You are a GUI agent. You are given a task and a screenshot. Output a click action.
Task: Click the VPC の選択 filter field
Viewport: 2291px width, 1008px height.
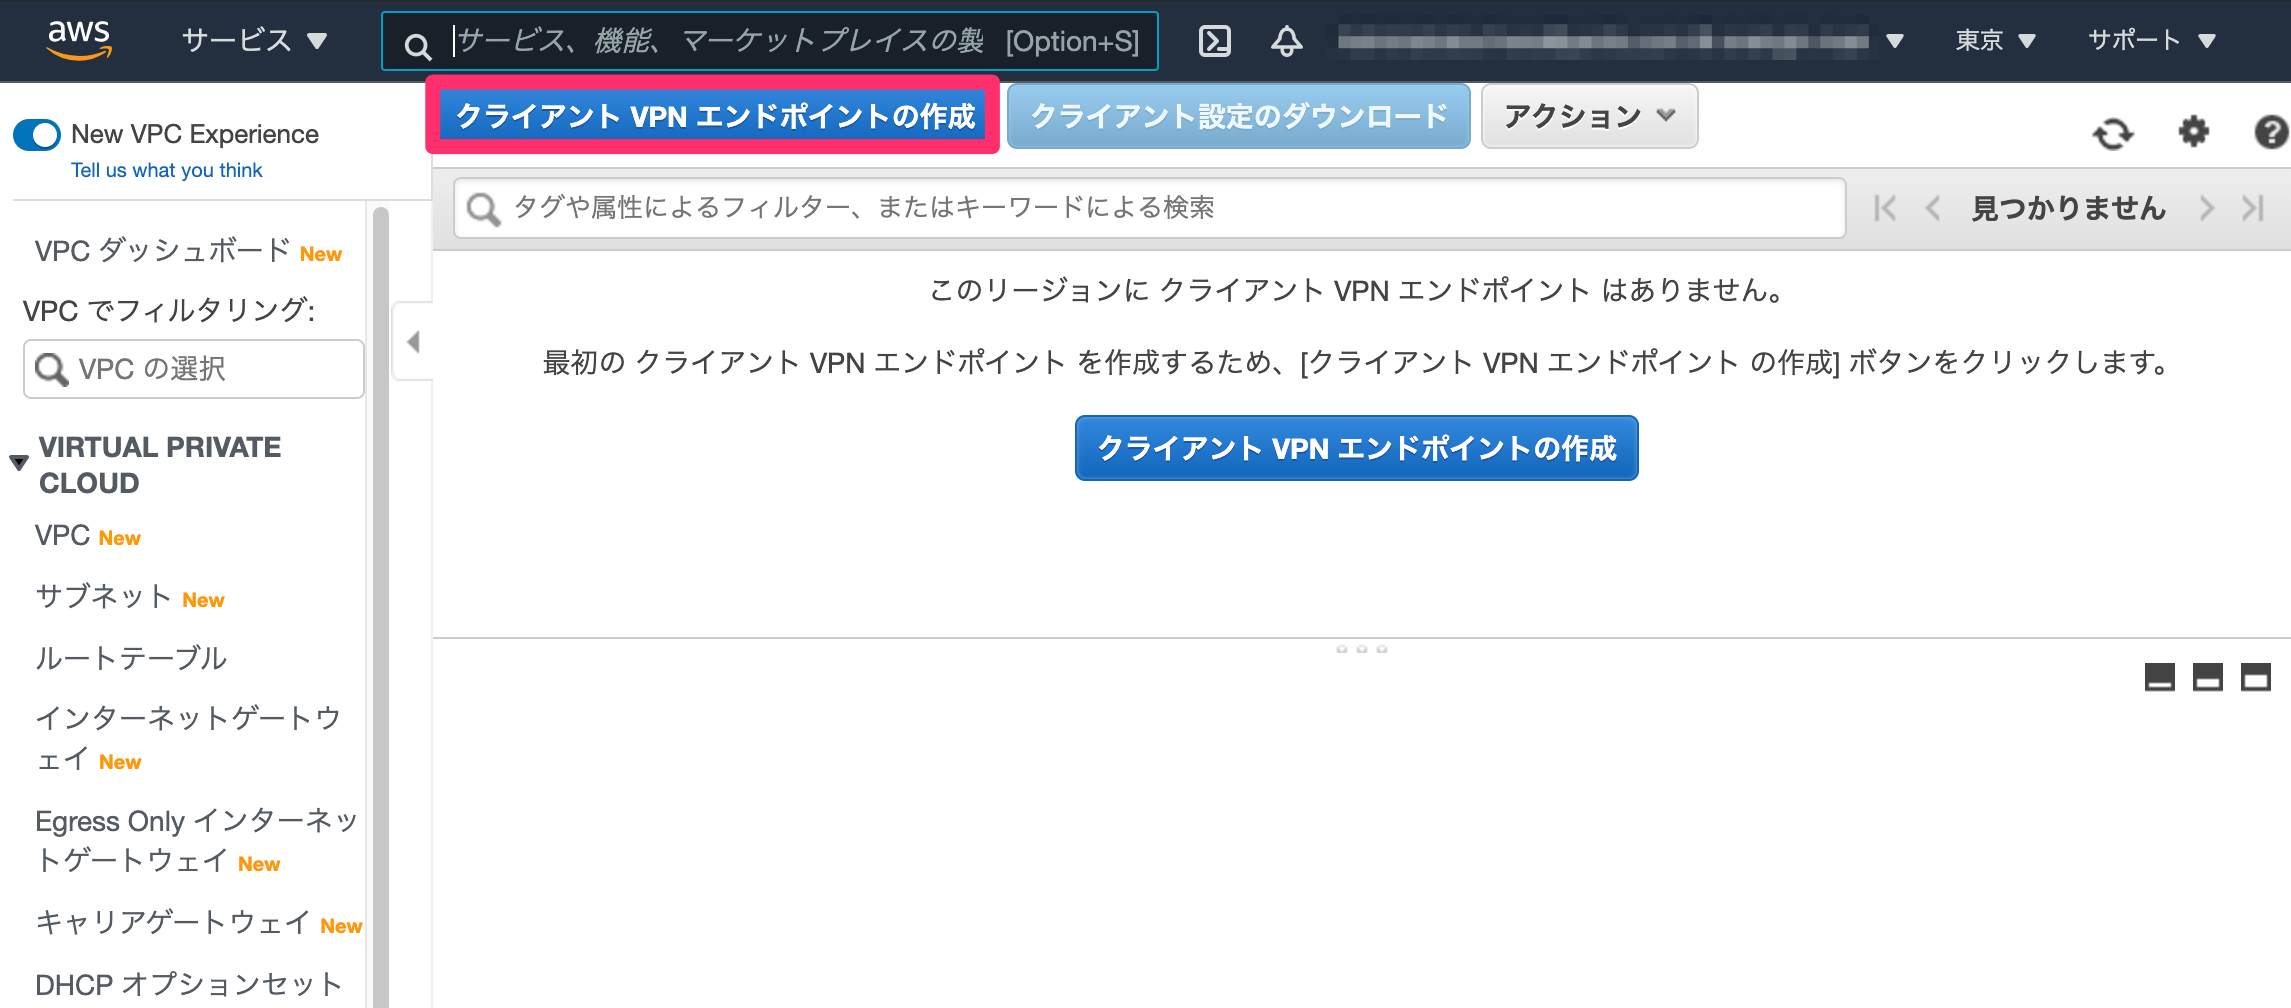click(194, 369)
